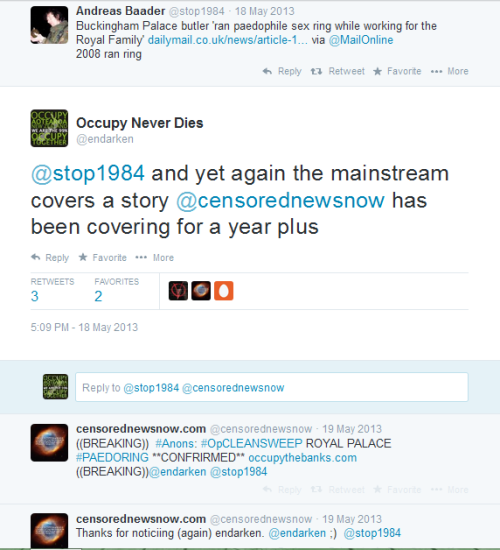This screenshot has height=550, width=500.
Task: Favorite the Andreas Baader tweet
Action: coord(397,71)
